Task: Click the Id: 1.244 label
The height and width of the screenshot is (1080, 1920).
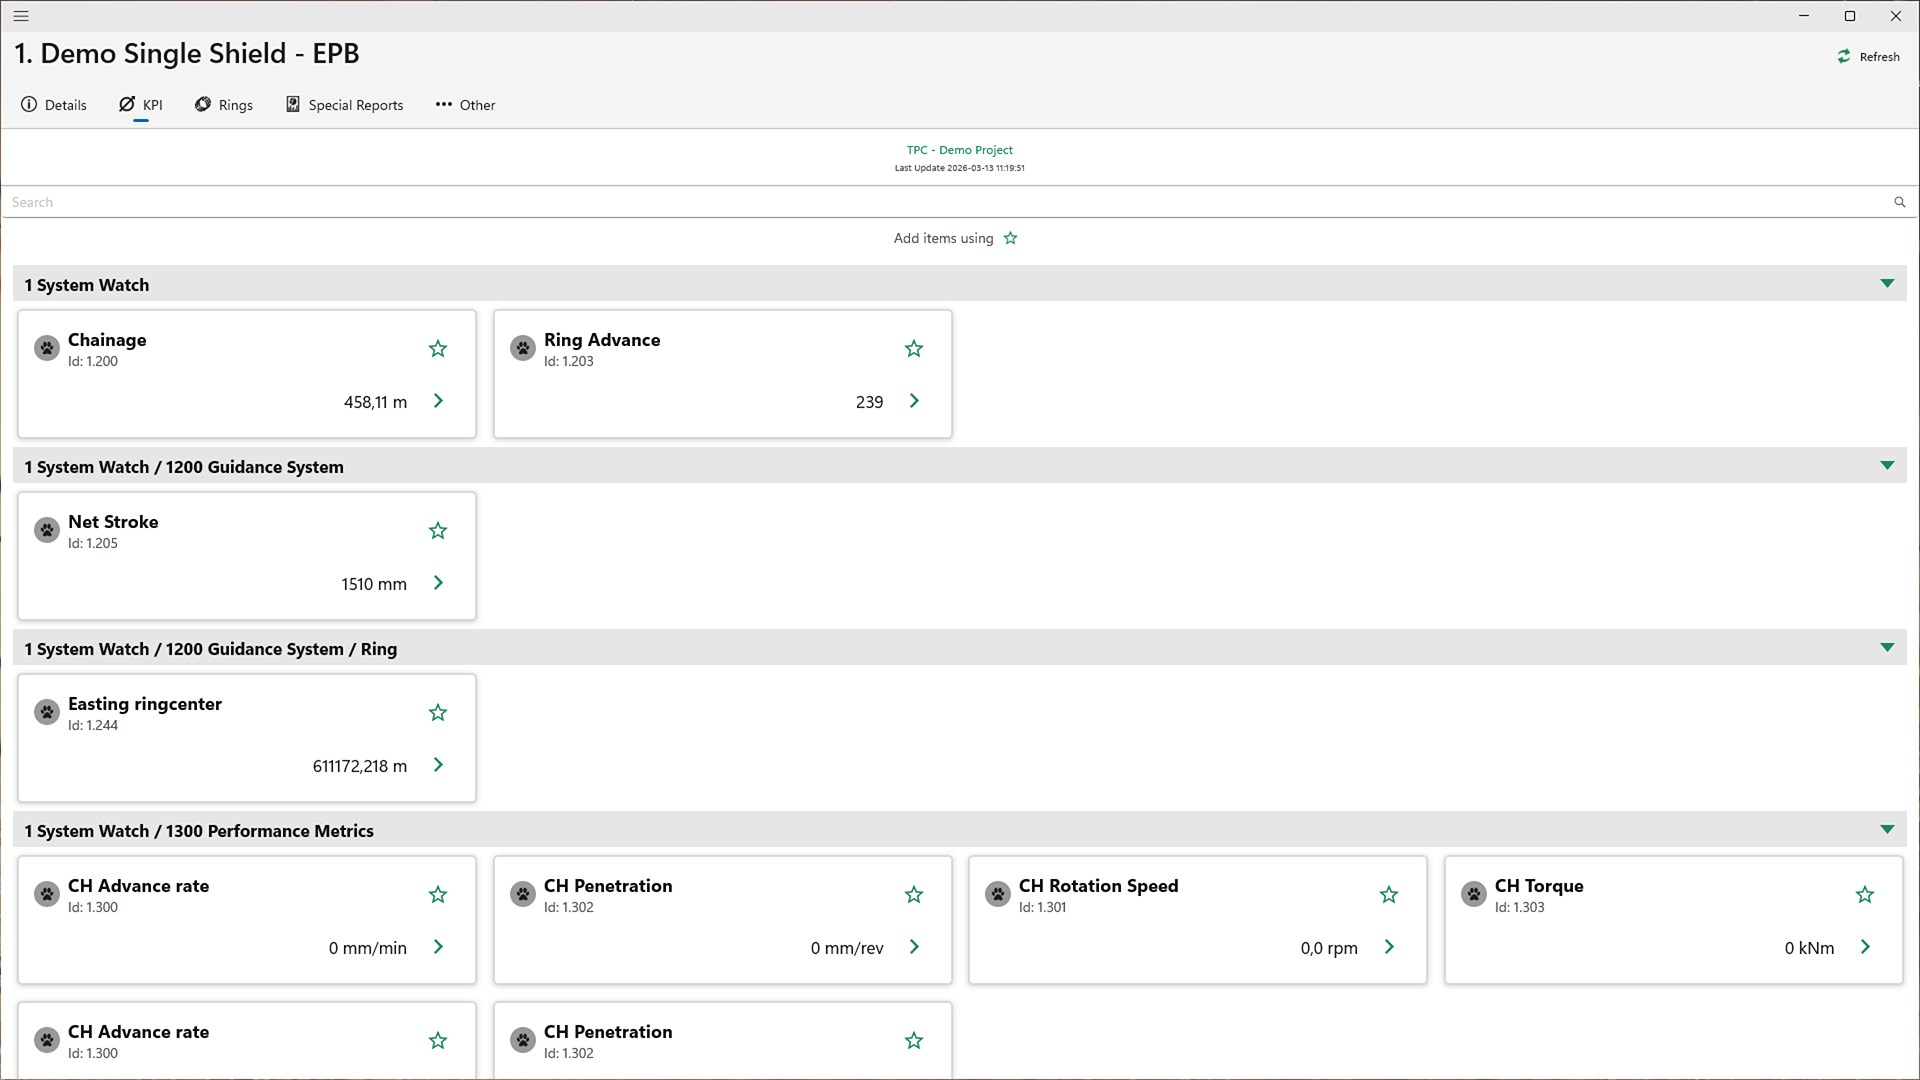Action: pyautogui.click(x=93, y=725)
